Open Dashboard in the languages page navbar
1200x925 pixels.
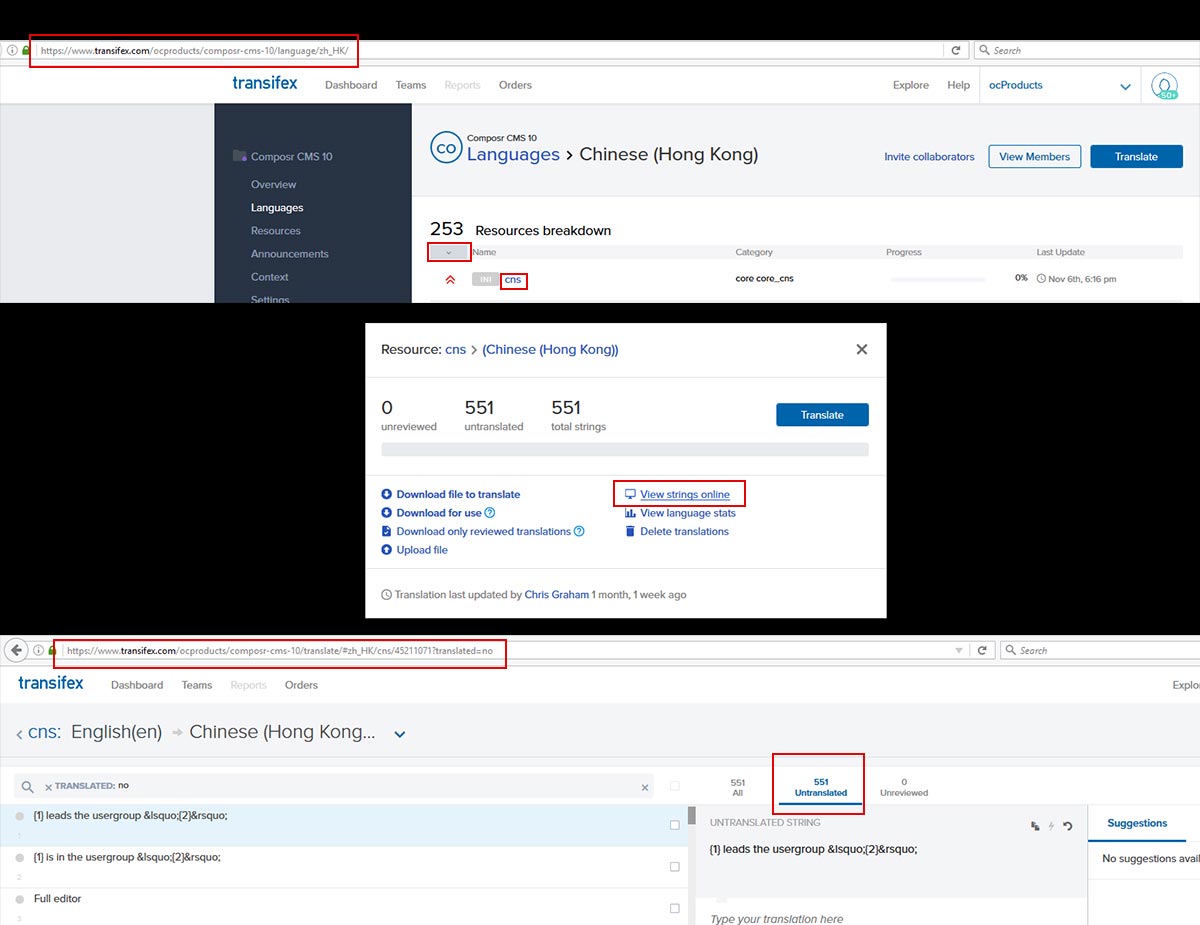pyautogui.click(x=351, y=85)
